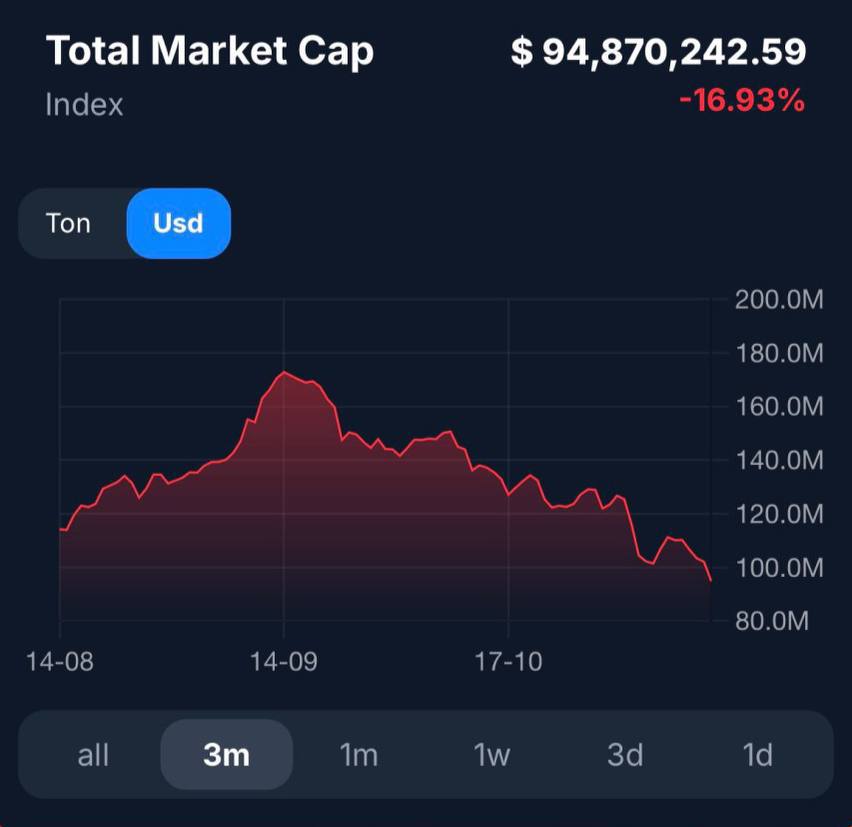
Task: Click the chart's highest peak point
Action: coord(284,372)
